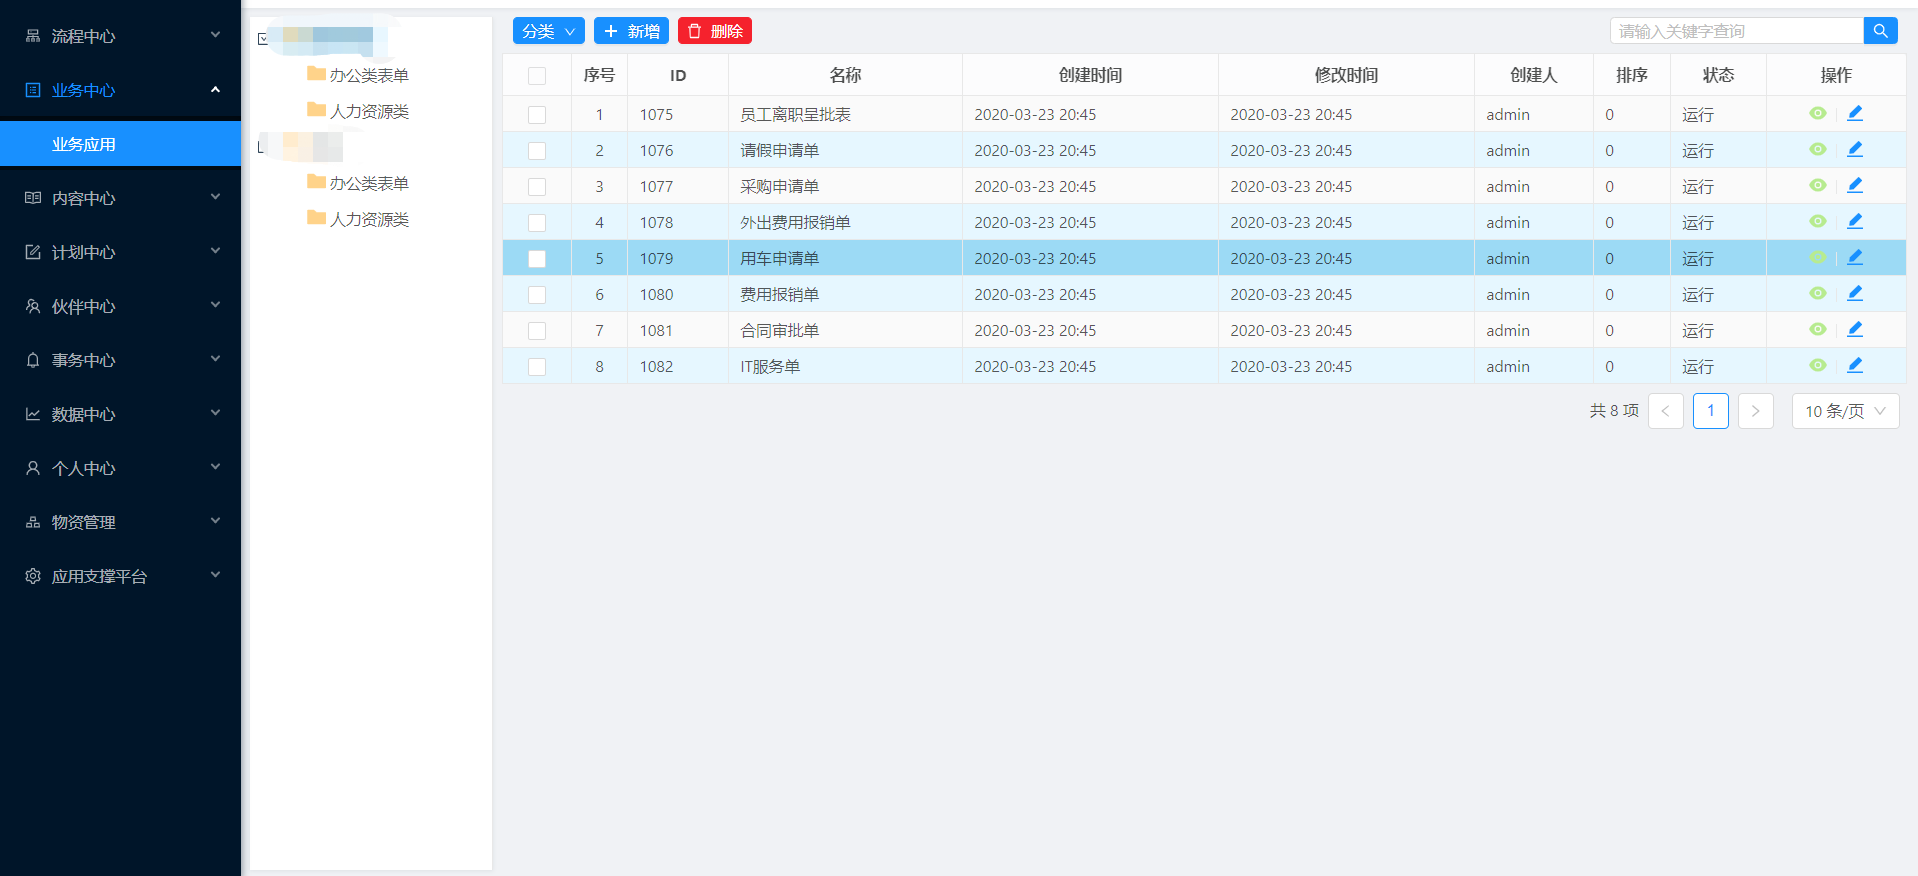1918x876 pixels.
Task: Tick the checkbox for row 1079
Action: pyautogui.click(x=537, y=259)
